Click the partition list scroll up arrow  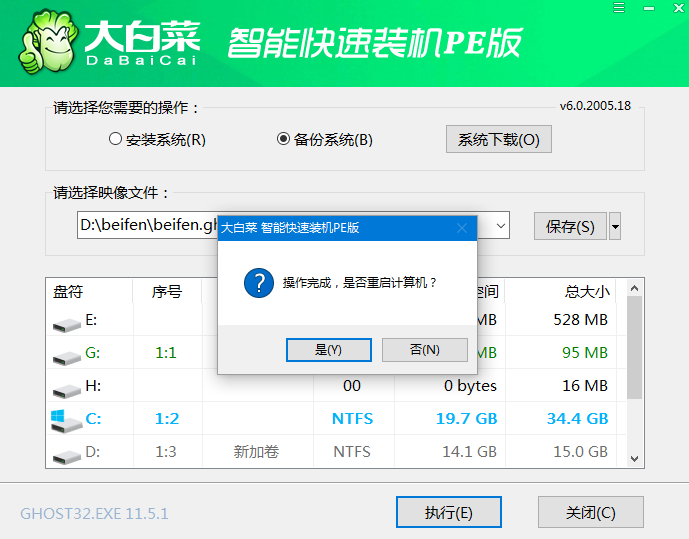(634, 288)
